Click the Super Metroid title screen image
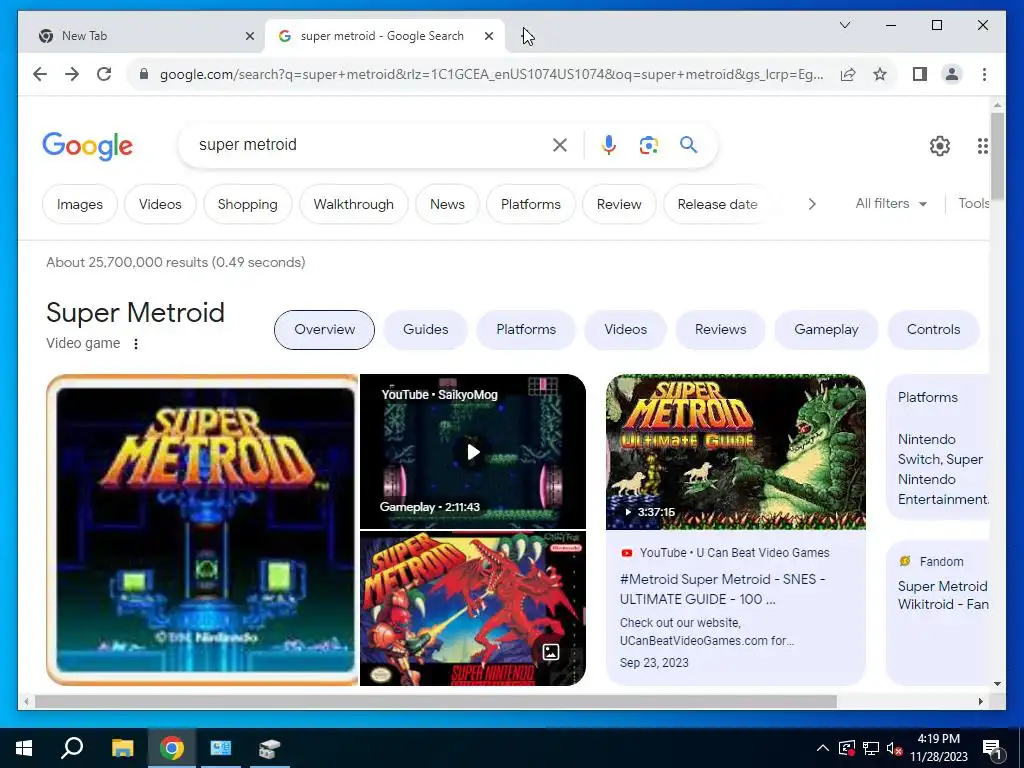This screenshot has width=1024, height=768. [202, 530]
